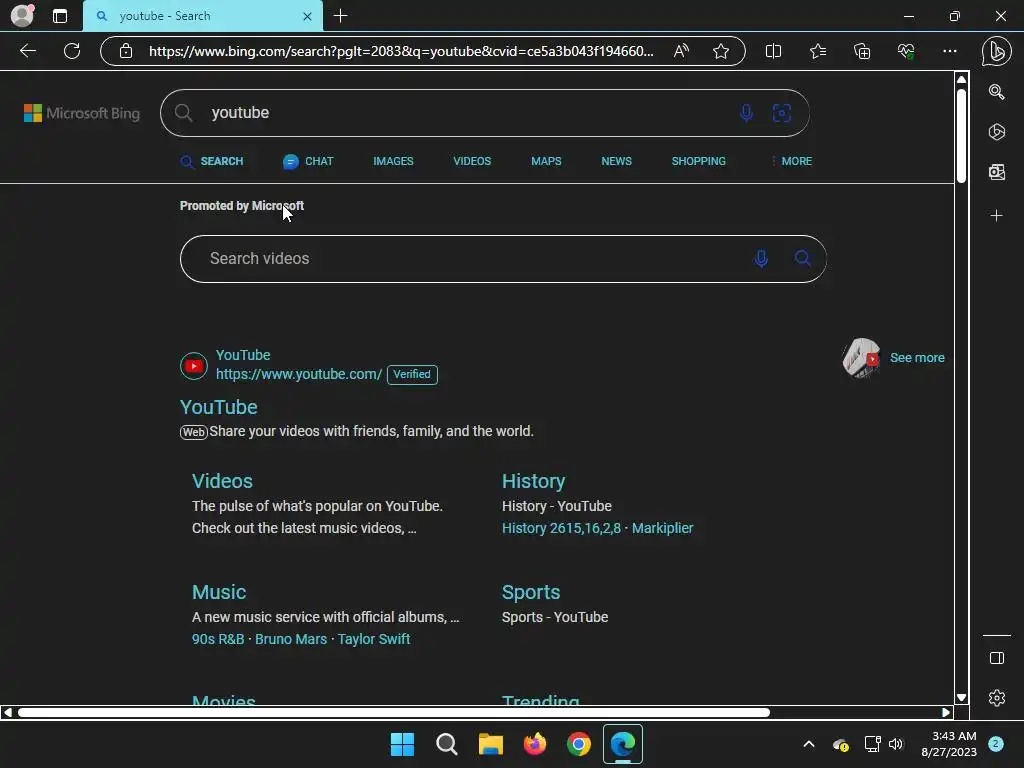Open the Windows Start menu
The width and height of the screenshot is (1024, 768).
pyautogui.click(x=402, y=744)
